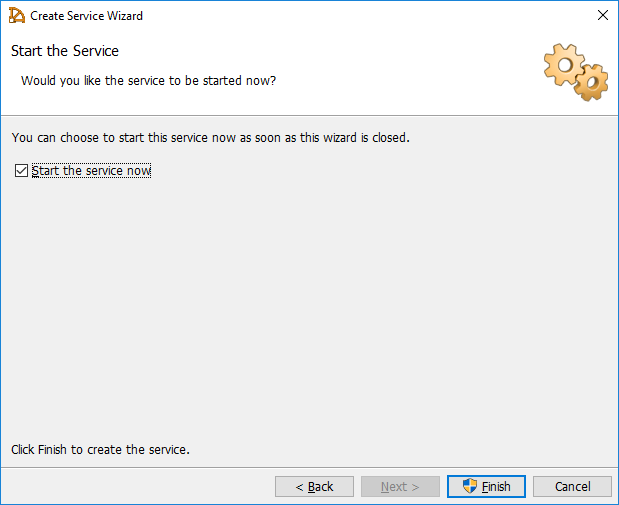Image resolution: width=619 pixels, height=505 pixels.
Task: Click the "Create Service Wizard" window title text
Action: pyautogui.click(x=86, y=16)
